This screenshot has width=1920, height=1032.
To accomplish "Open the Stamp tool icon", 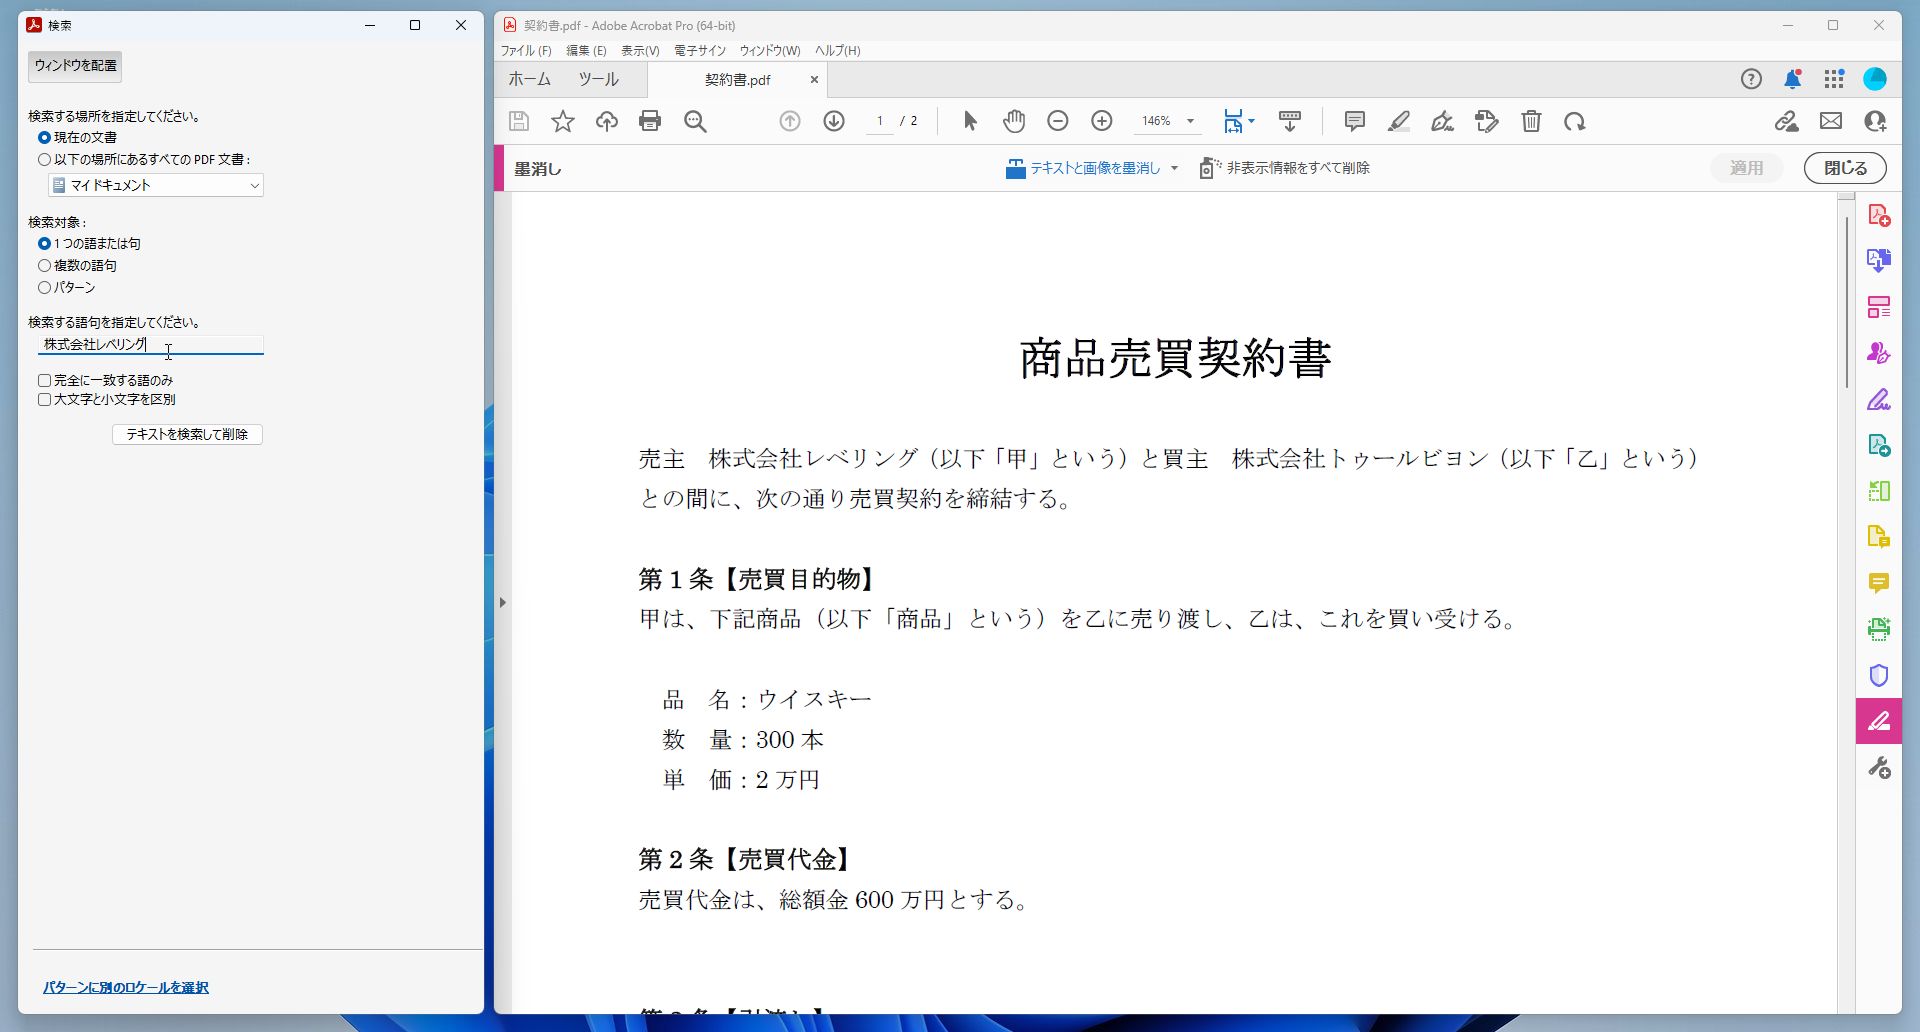I will tap(1486, 121).
